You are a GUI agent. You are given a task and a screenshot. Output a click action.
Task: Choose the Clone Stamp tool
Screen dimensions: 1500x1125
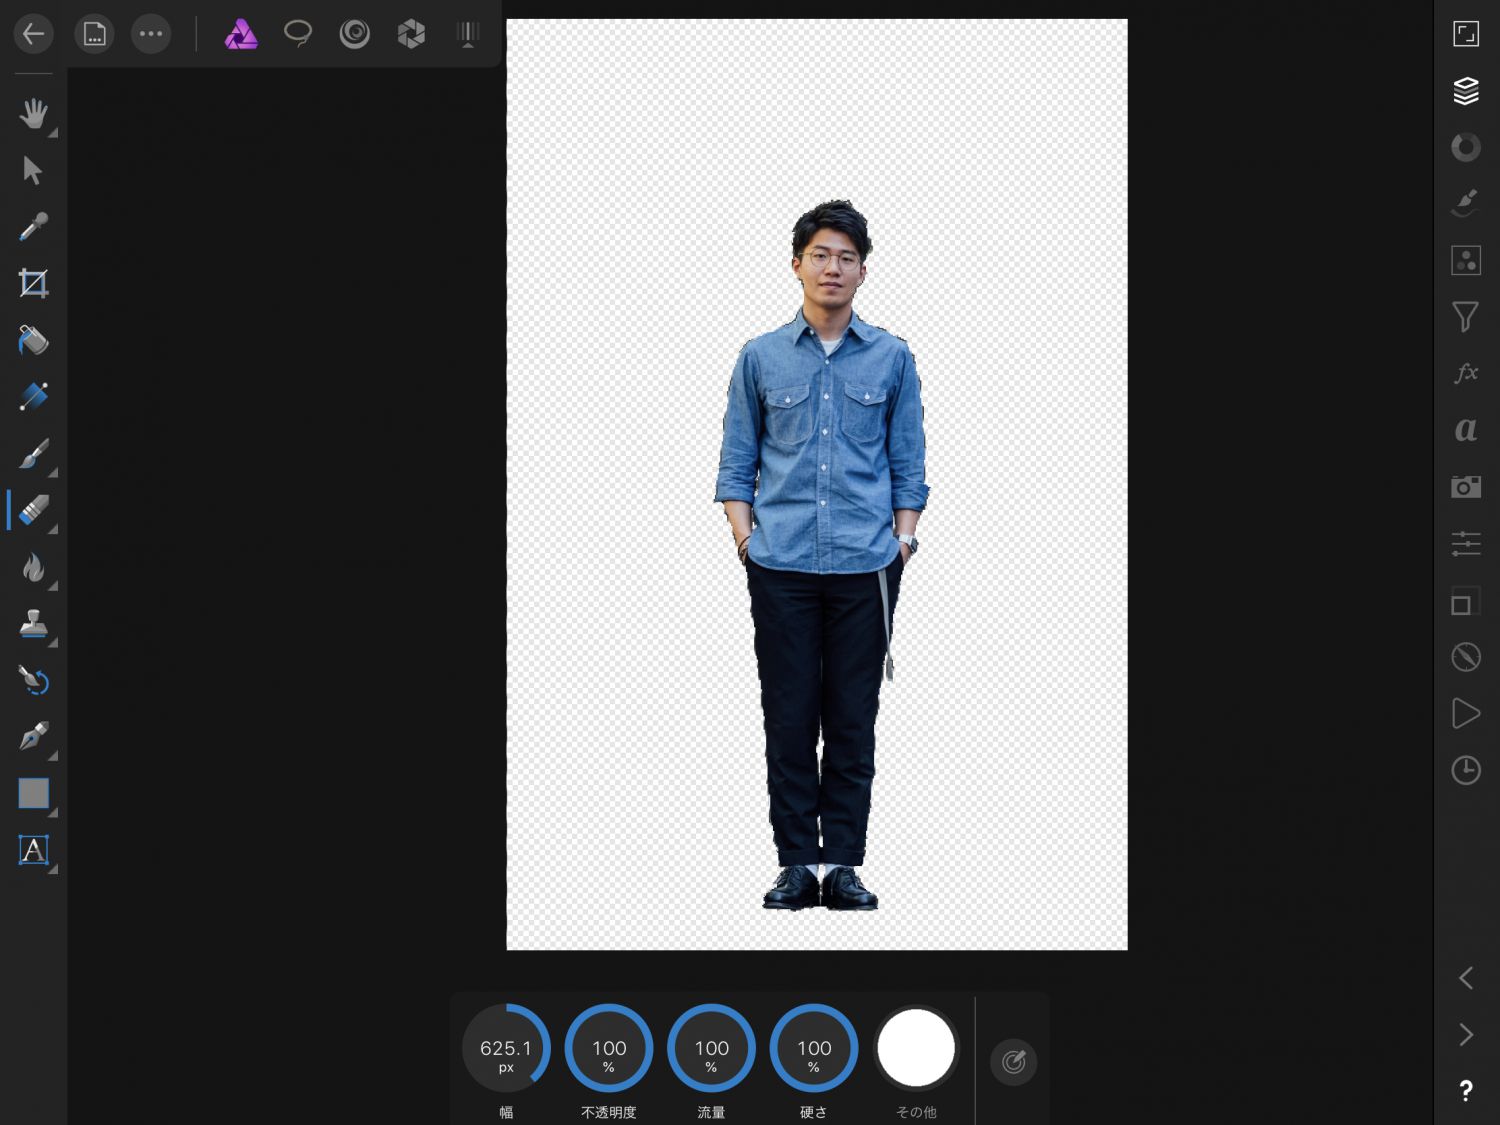point(33,624)
